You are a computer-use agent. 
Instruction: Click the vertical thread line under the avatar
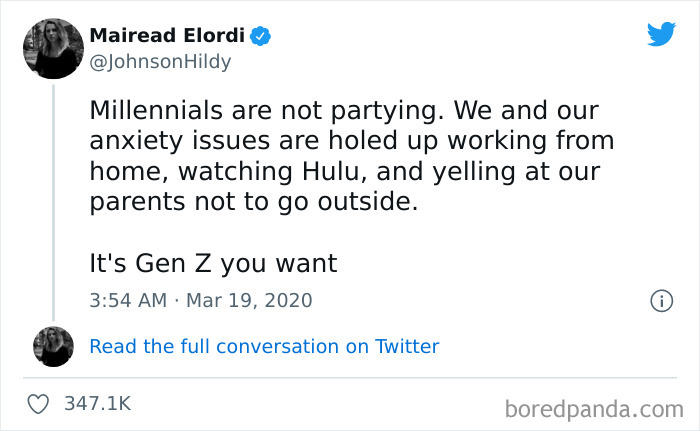[x=53, y=200]
